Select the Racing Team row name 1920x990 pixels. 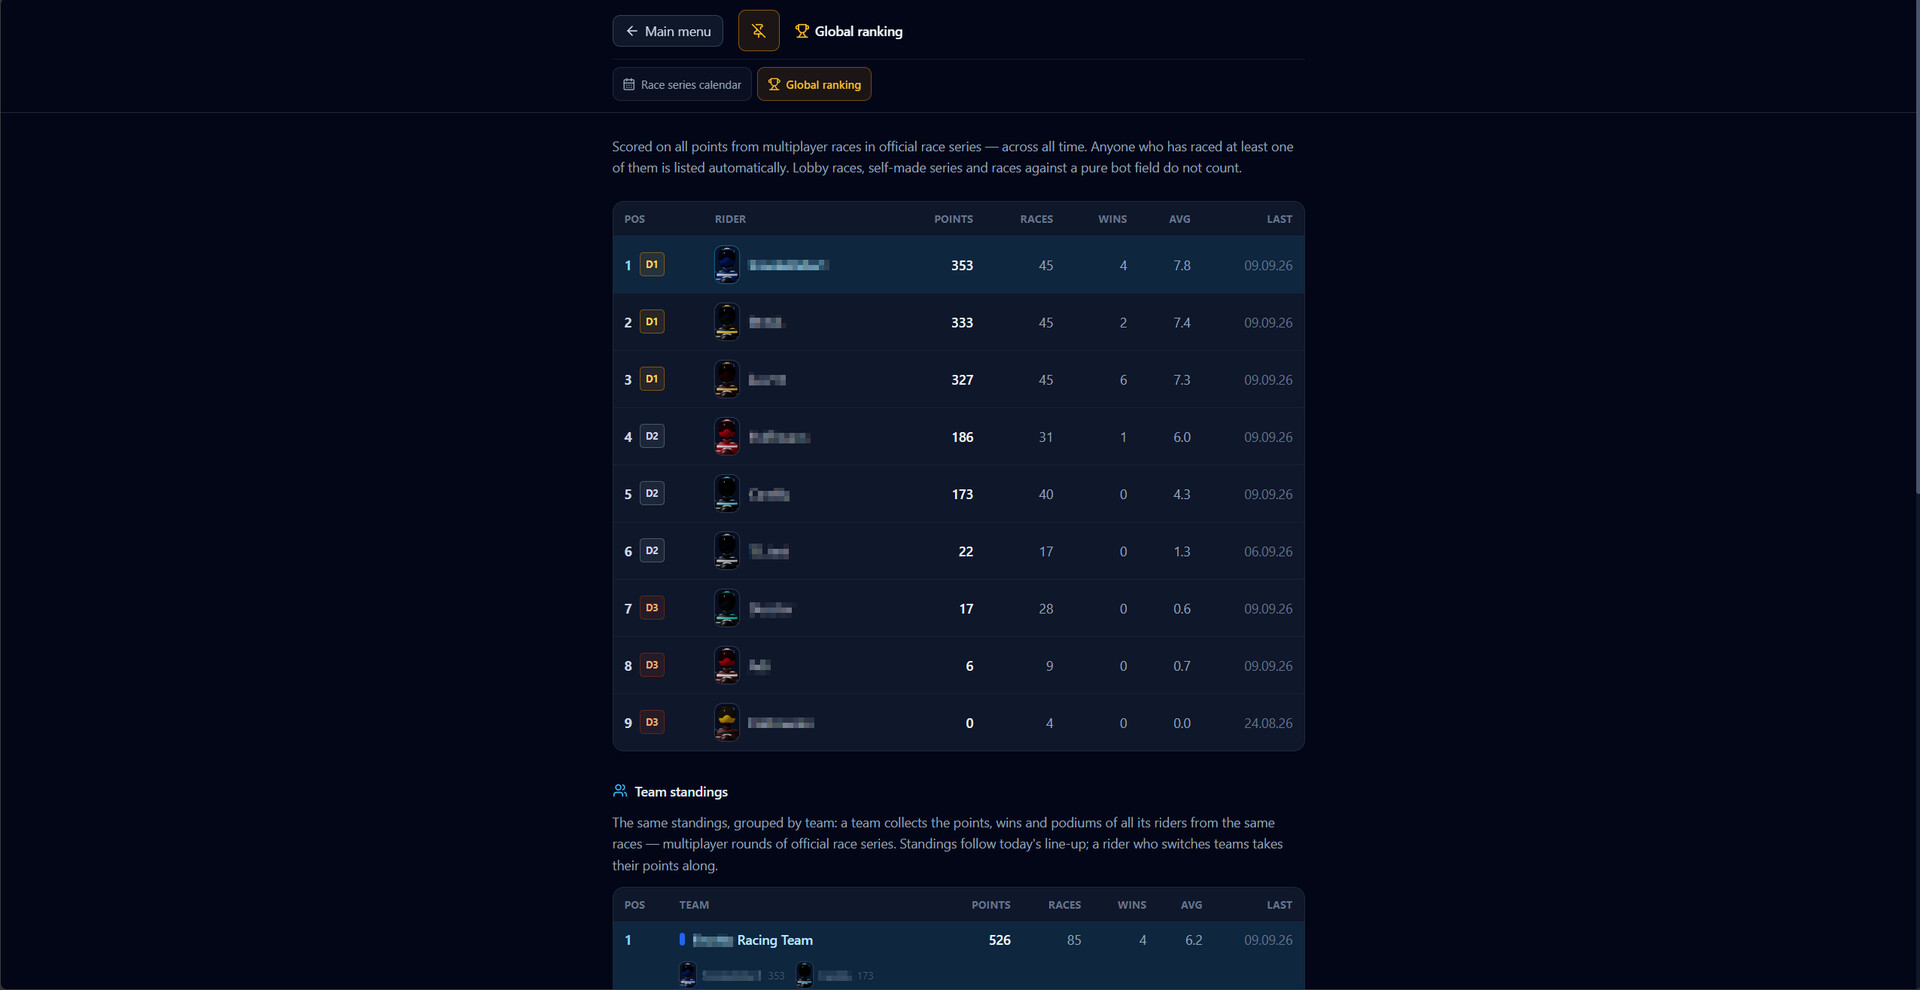[x=753, y=940]
